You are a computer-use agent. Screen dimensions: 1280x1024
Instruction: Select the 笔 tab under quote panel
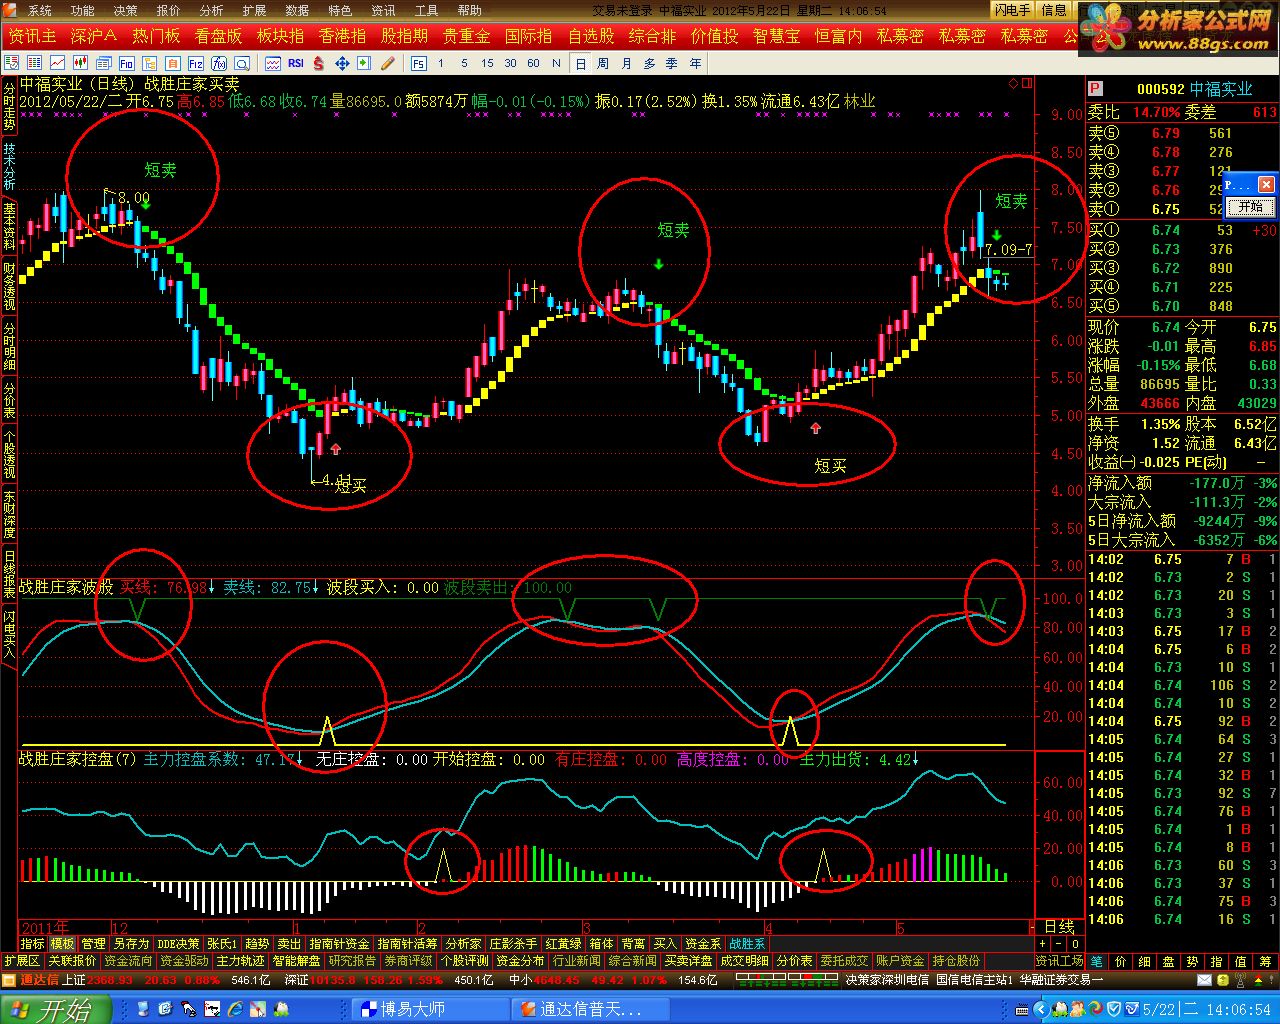1097,961
